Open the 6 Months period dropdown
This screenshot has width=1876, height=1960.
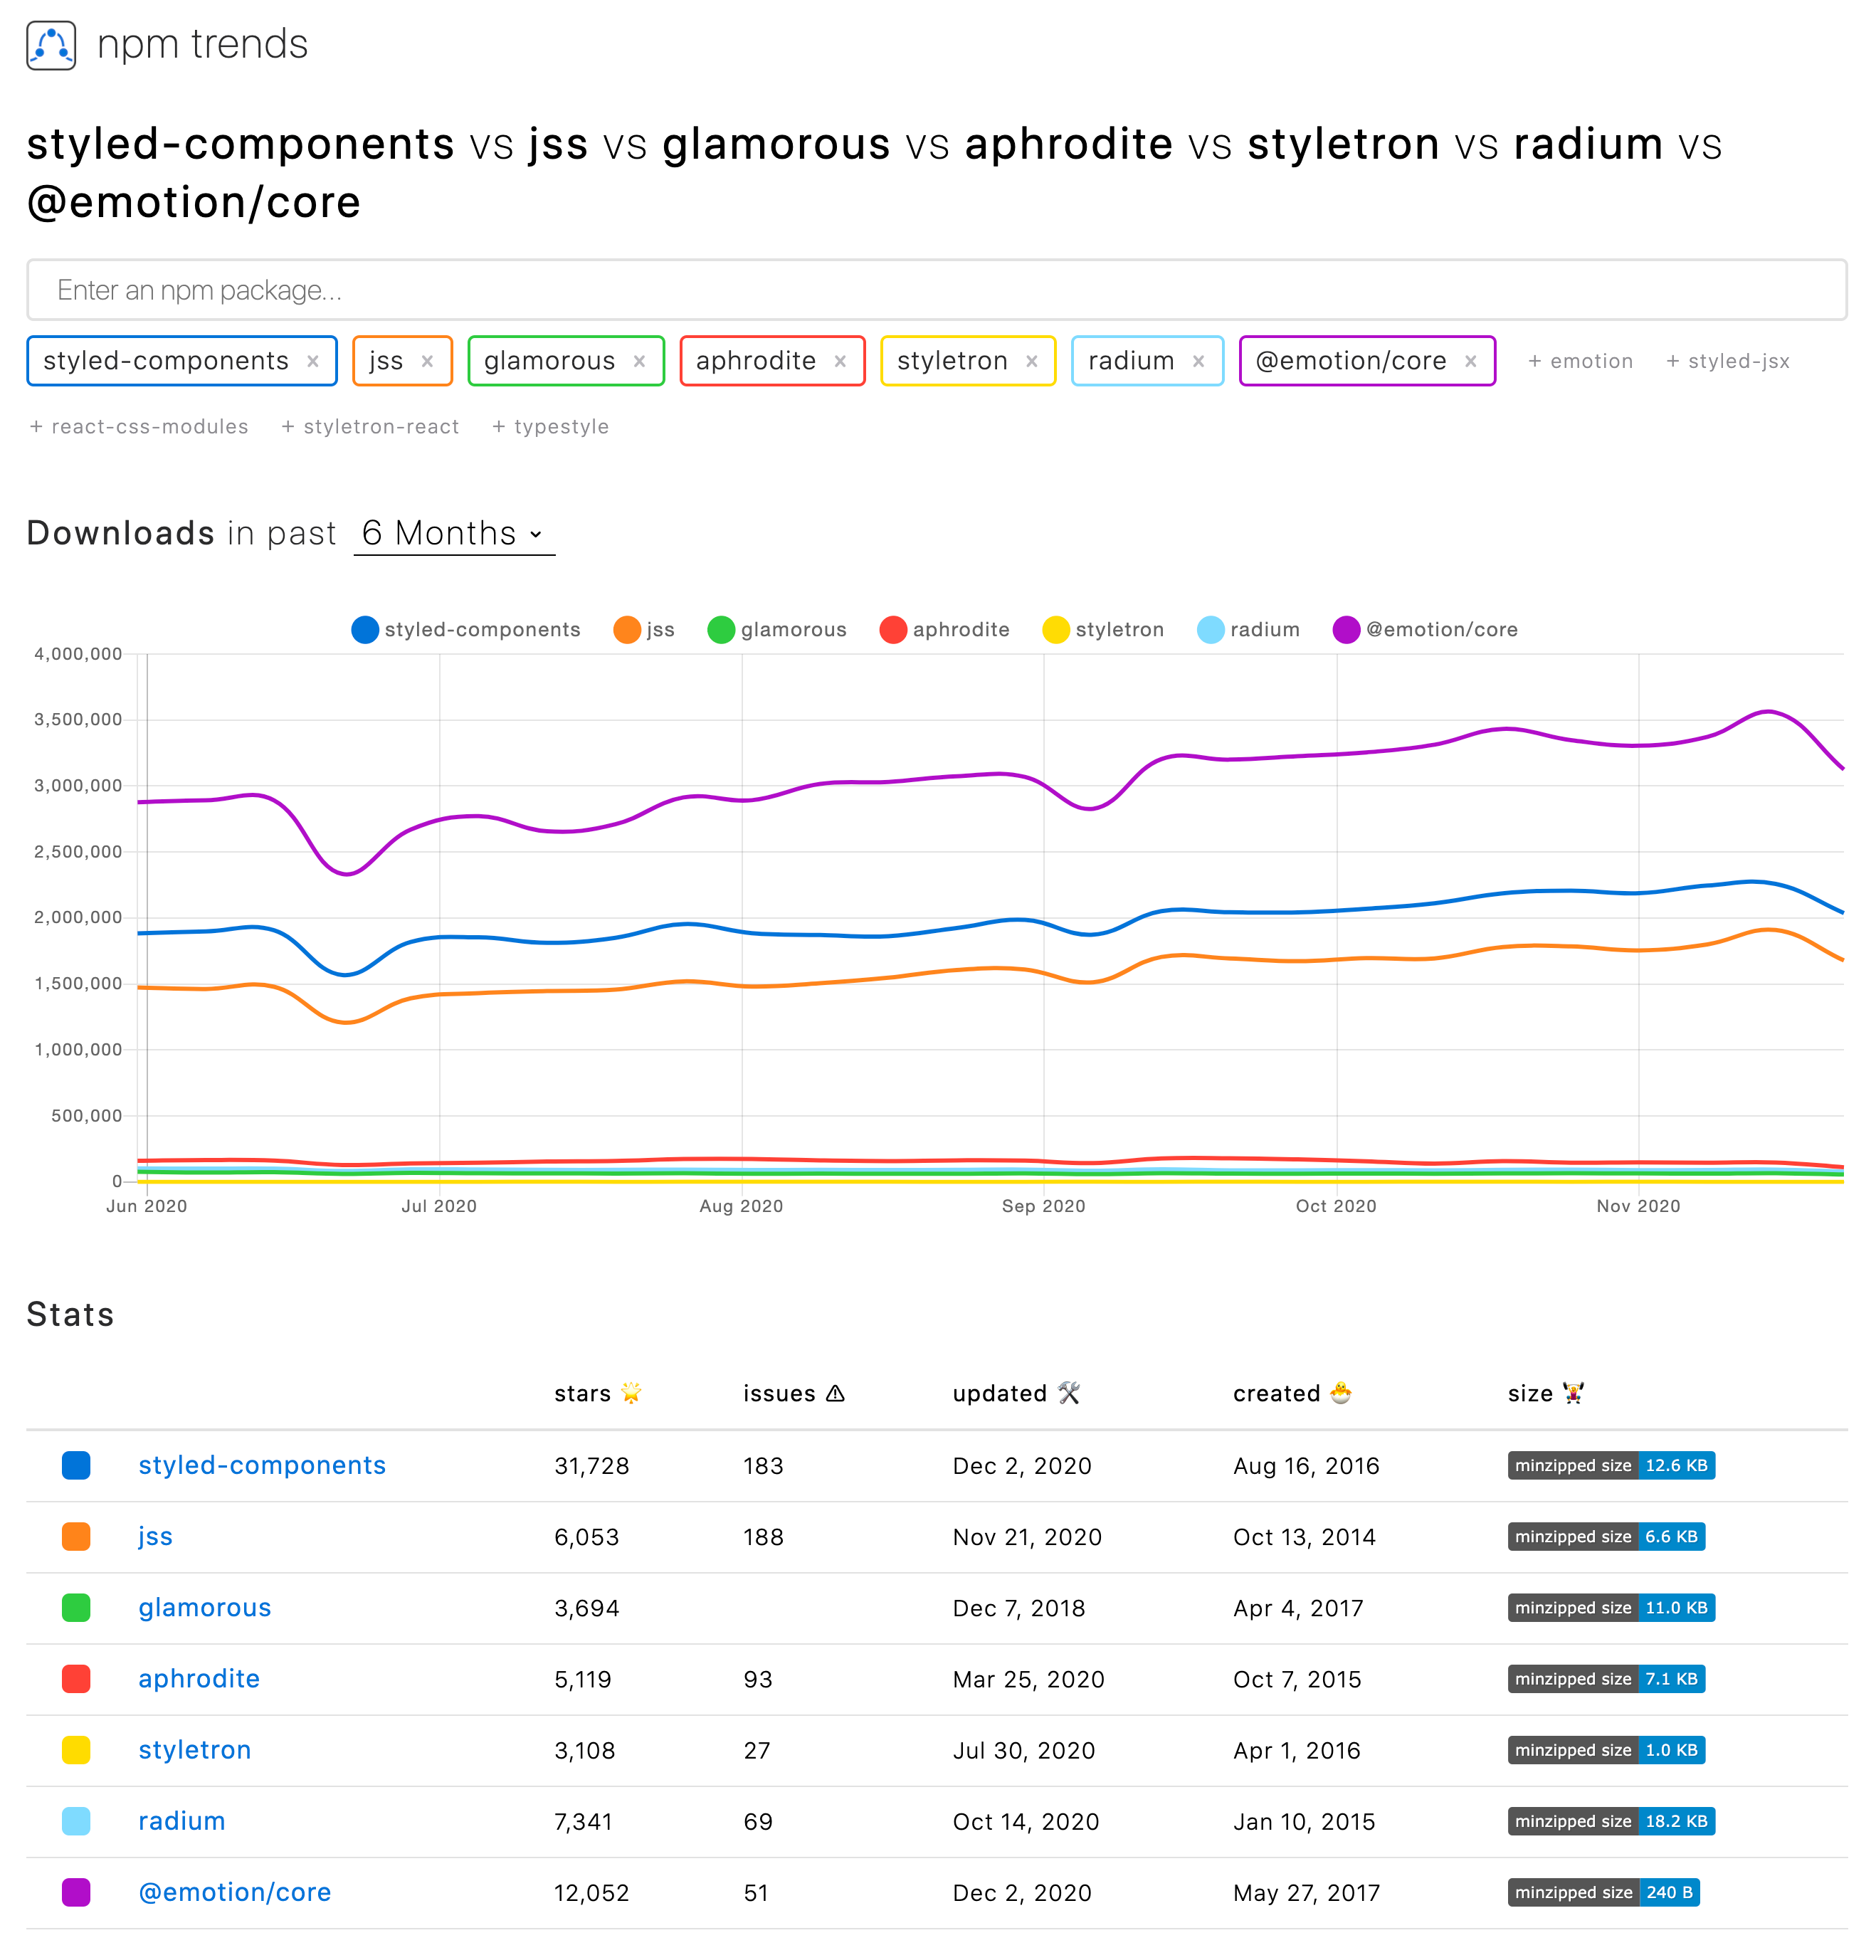click(454, 534)
